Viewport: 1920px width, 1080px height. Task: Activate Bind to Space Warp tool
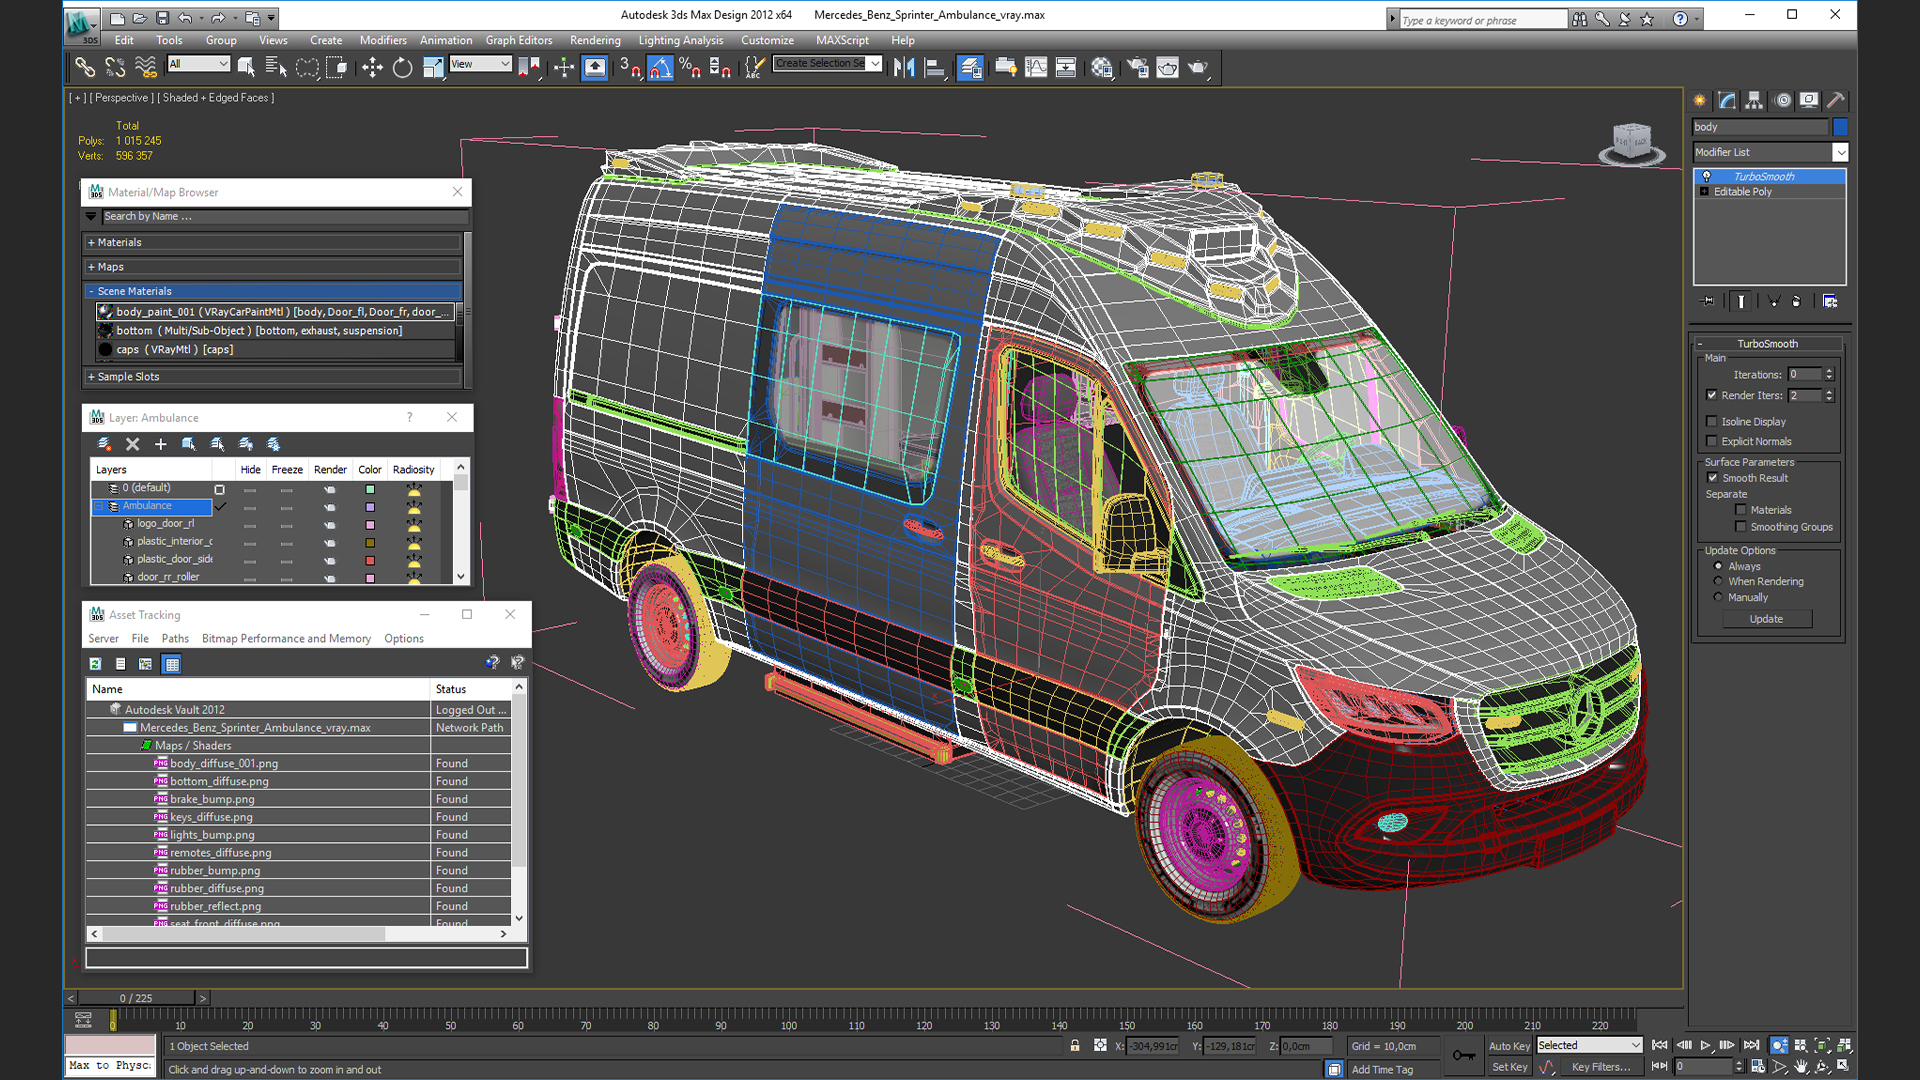tap(146, 67)
